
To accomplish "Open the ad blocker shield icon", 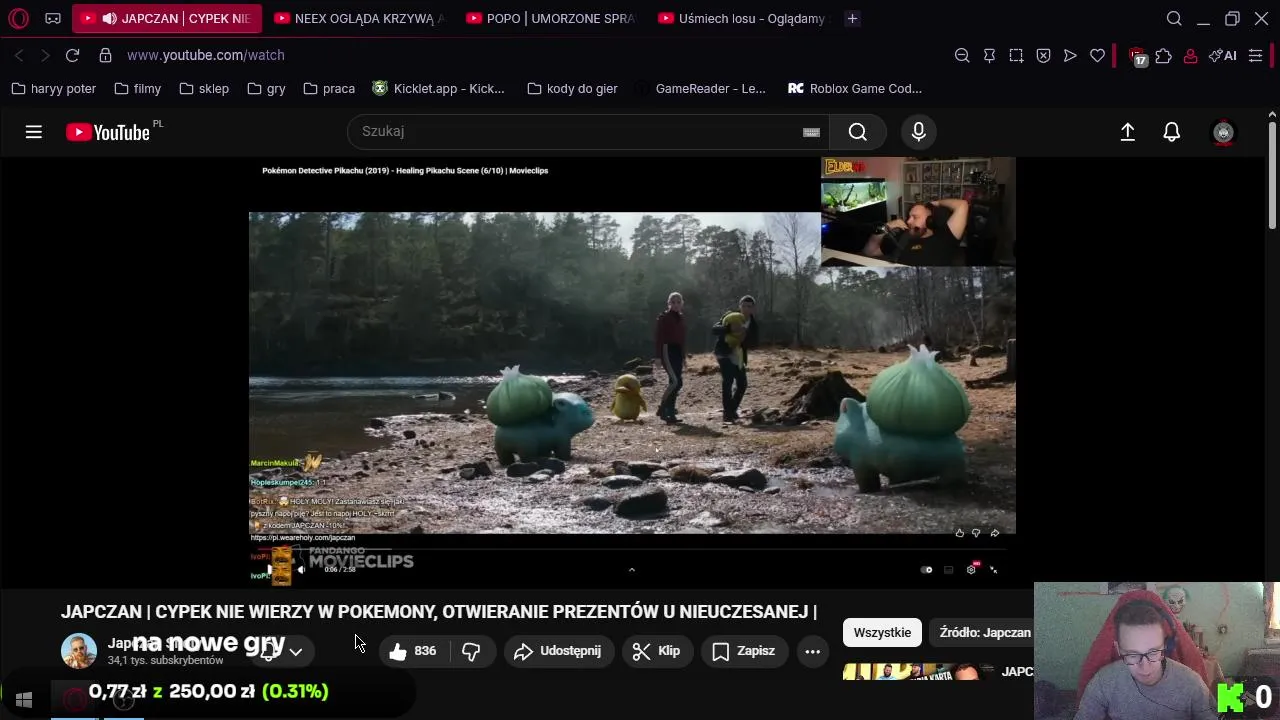I will 1043,55.
